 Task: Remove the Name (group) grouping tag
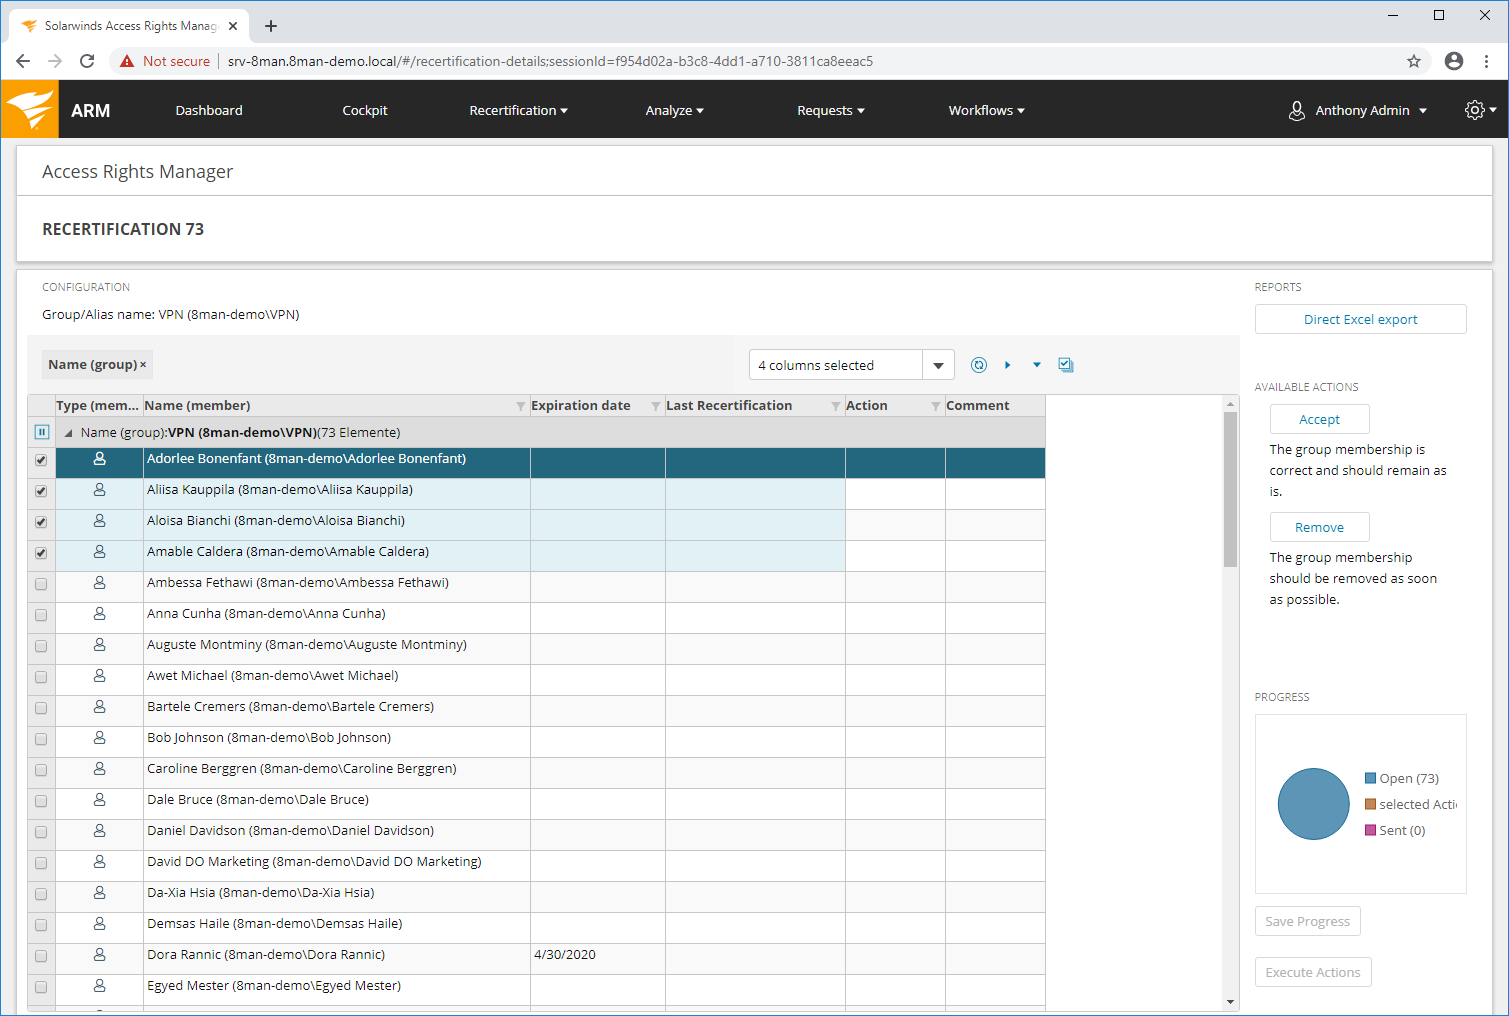143,365
